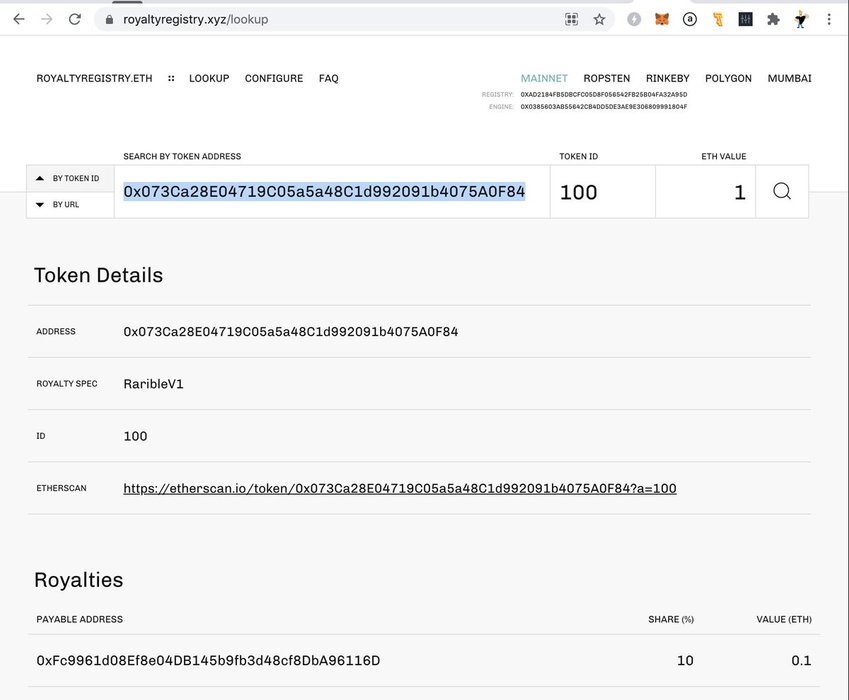849x700 pixels.
Task: Focus the TOKEN ID field showing 100
Action: point(603,192)
